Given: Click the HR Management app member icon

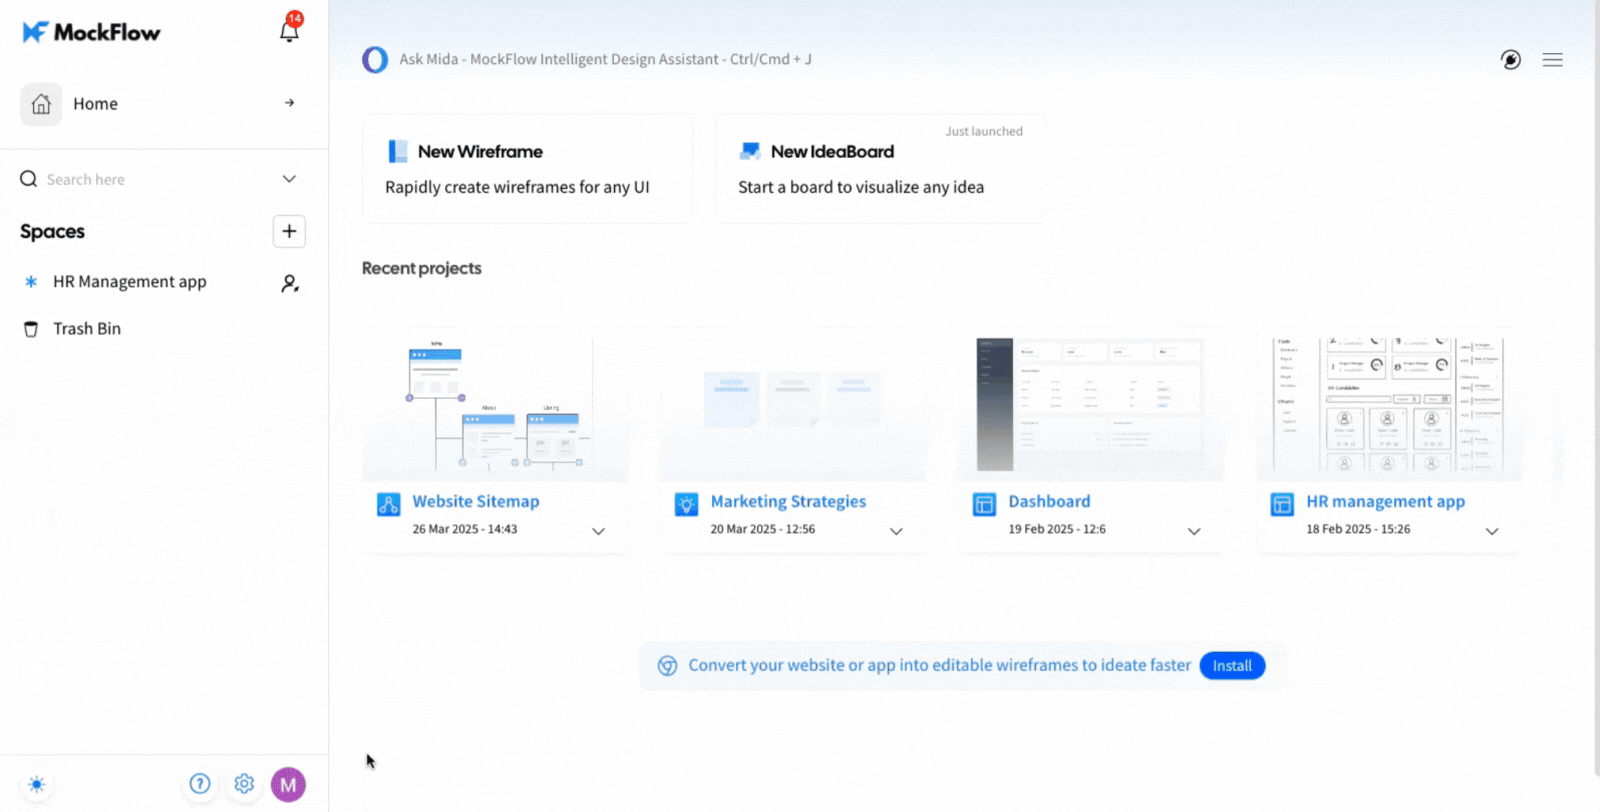Looking at the screenshot, I should pos(290,283).
